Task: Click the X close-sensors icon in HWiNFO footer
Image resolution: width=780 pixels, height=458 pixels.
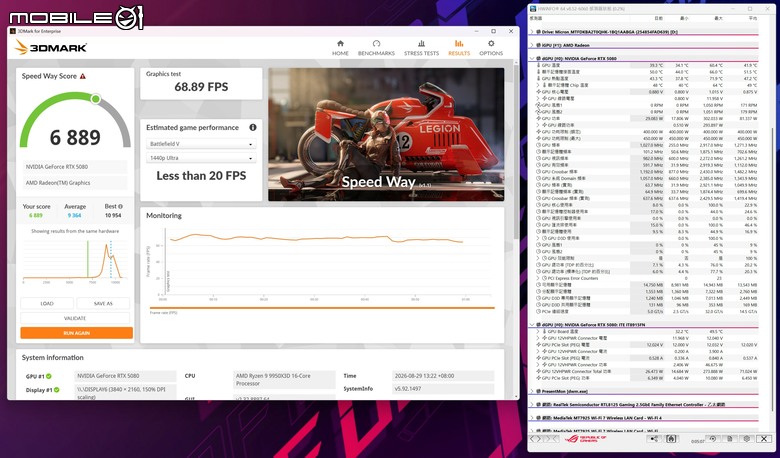Action: (x=764, y=439)
